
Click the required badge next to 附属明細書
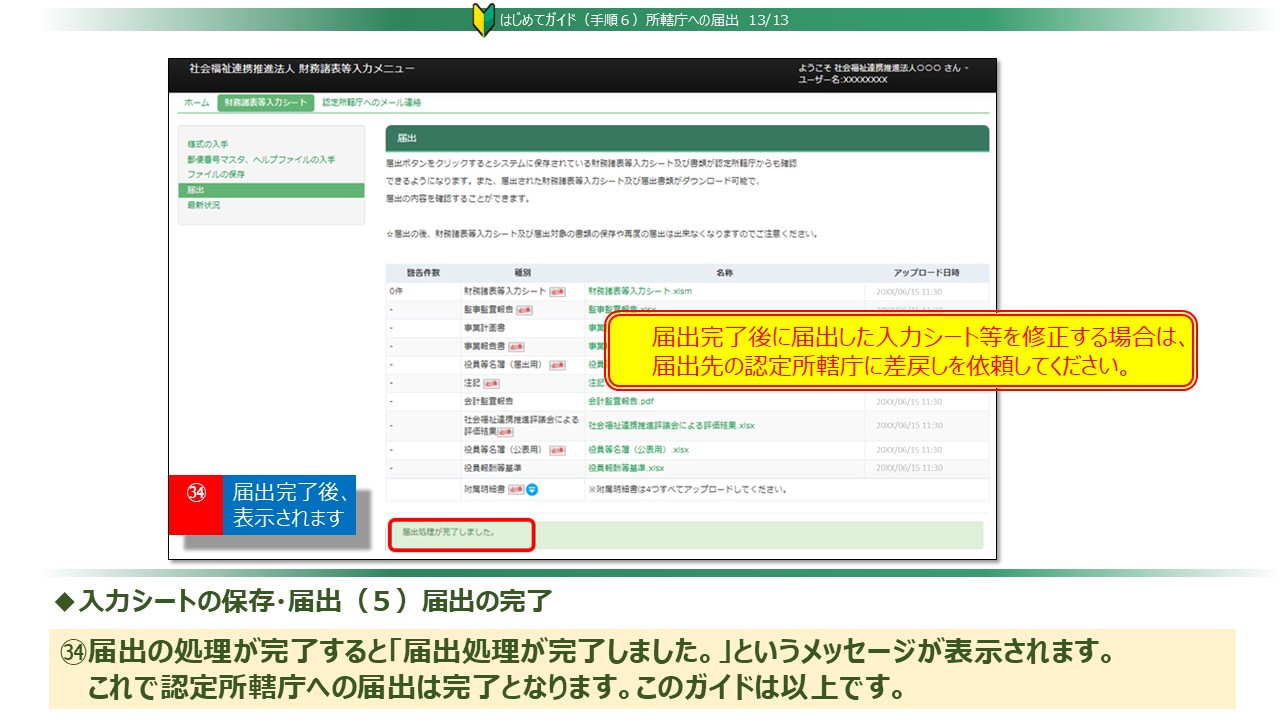coord(516,490)
